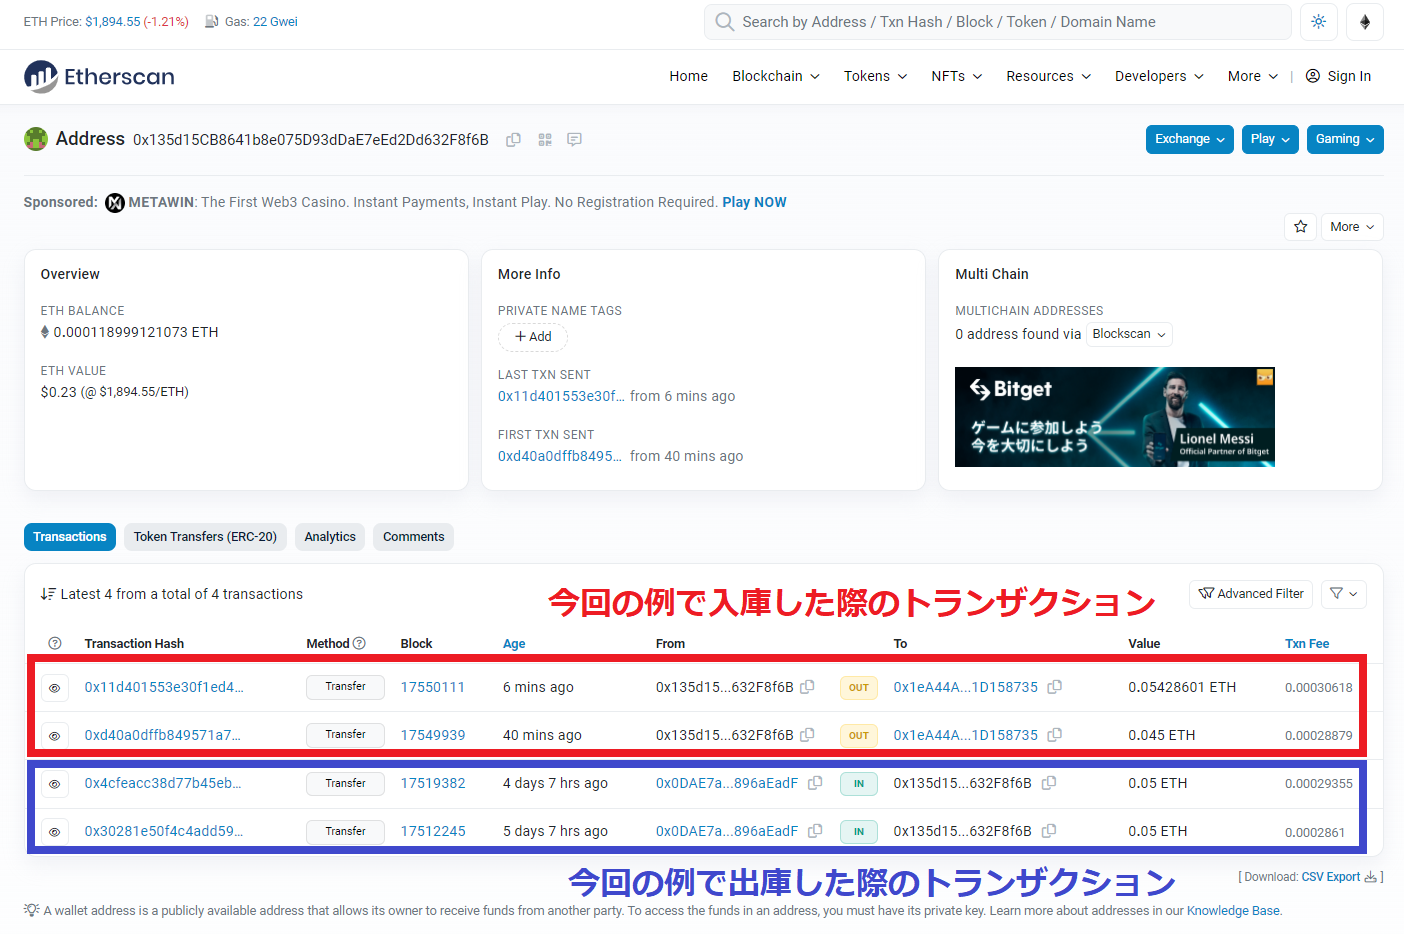Click the Bitget Lionel Messi ad banner

[x=1115, y=417]
